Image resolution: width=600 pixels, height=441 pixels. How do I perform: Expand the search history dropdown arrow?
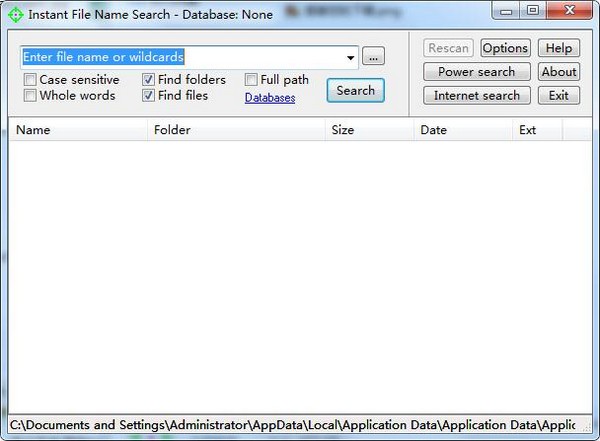point(351,58)
